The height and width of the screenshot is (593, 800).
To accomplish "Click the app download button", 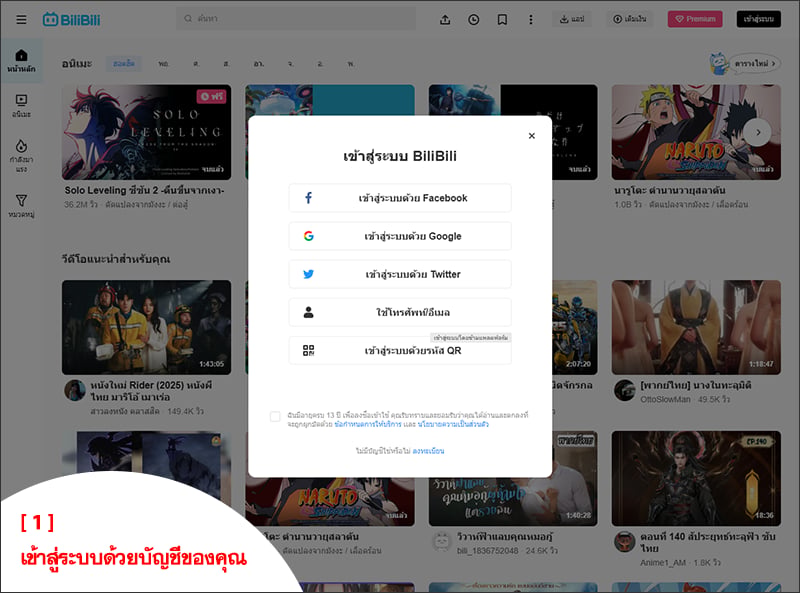I will pyautogui.click(x=572, y=19).
